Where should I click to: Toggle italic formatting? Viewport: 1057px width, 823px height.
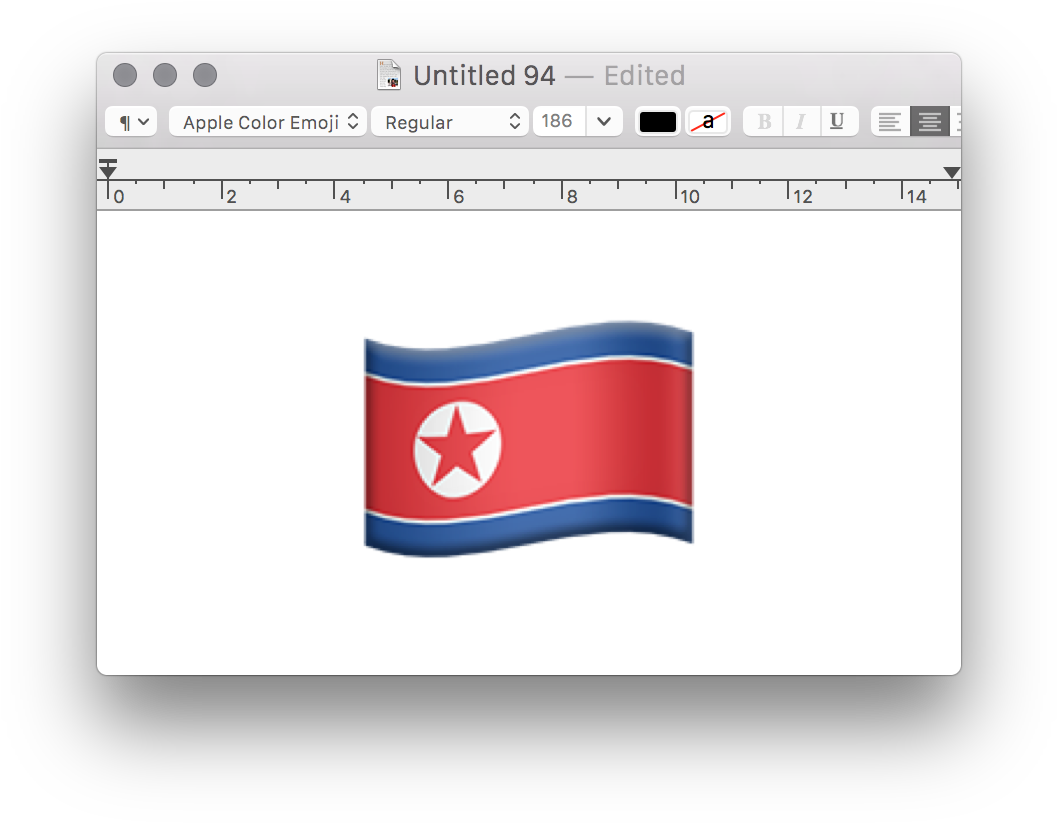pyautogui.click(x=801, y=122)
